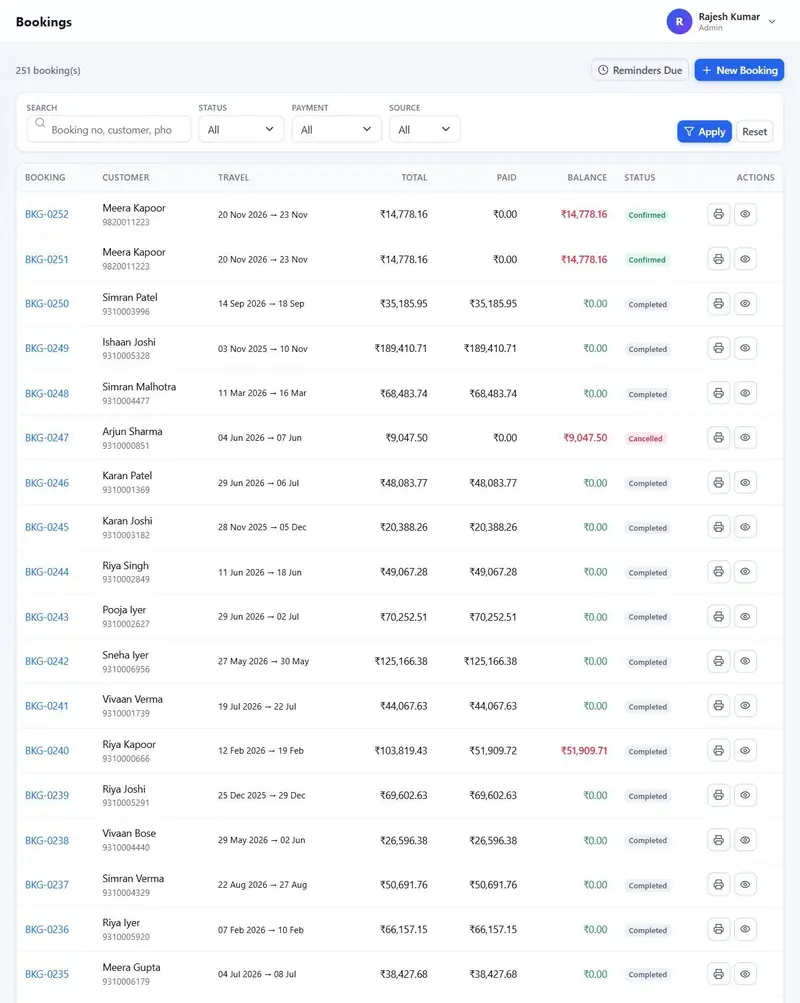Reset the booking filters
The width and height of the screenshot is (800, 1003).
pyautogui.click(x=755, y=131)
